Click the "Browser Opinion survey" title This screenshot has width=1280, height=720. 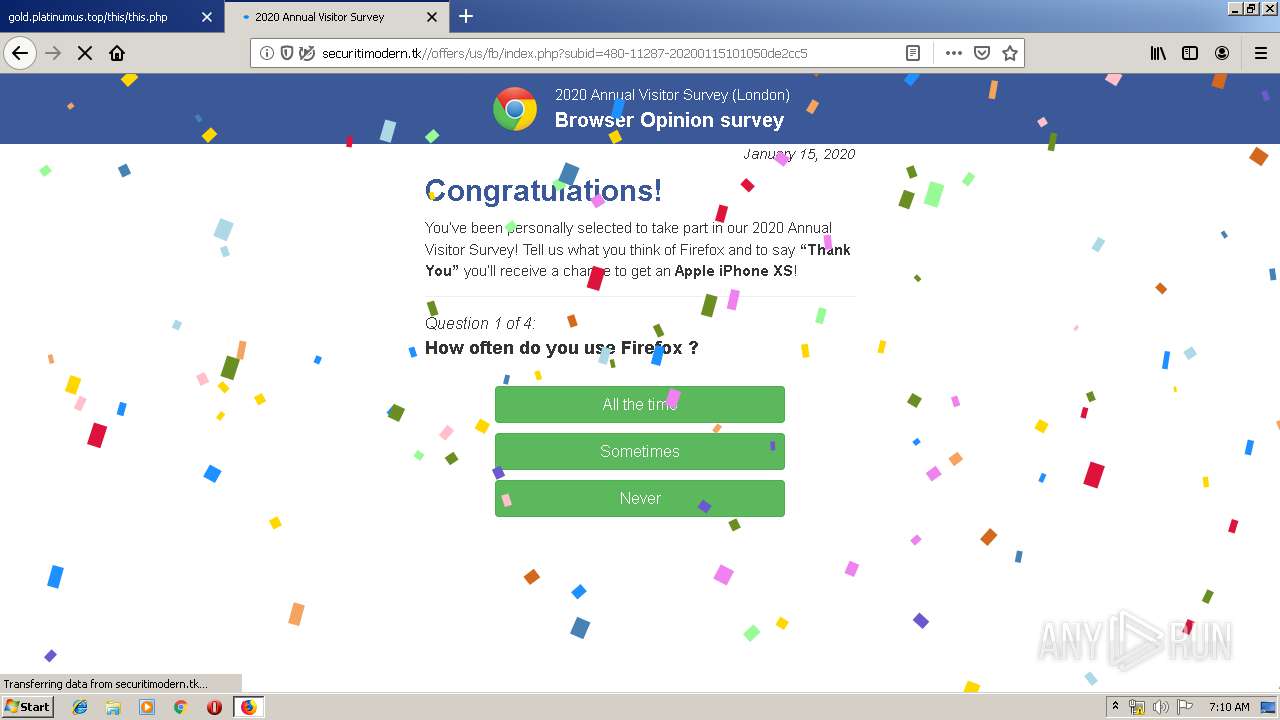669,120
